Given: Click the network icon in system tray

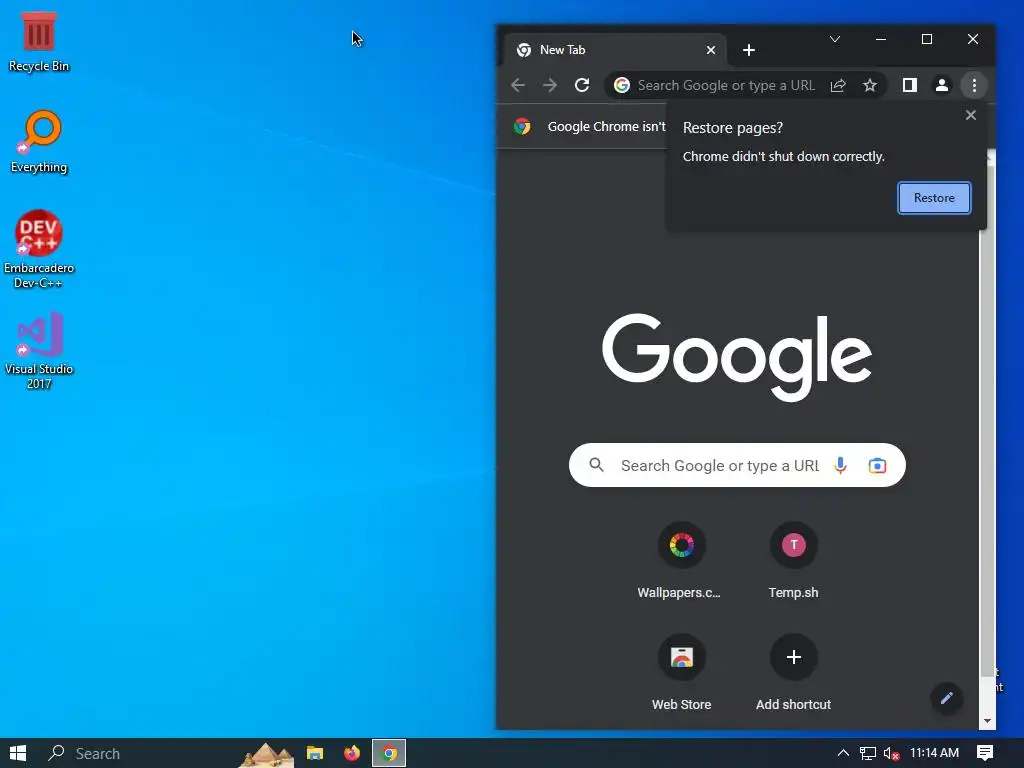Looking at the screenshot, I should 867,753.
